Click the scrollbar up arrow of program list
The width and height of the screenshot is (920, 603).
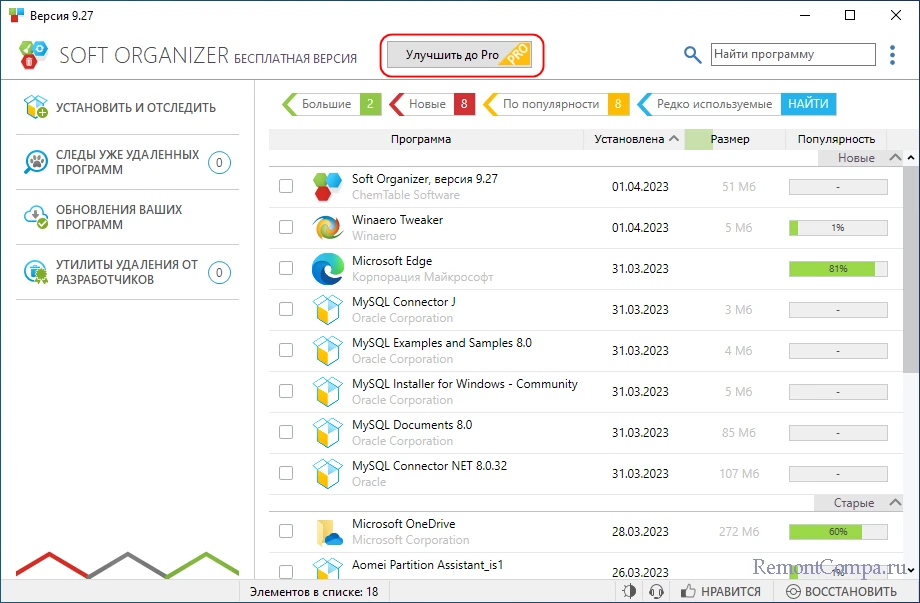(x=911, y=158)
